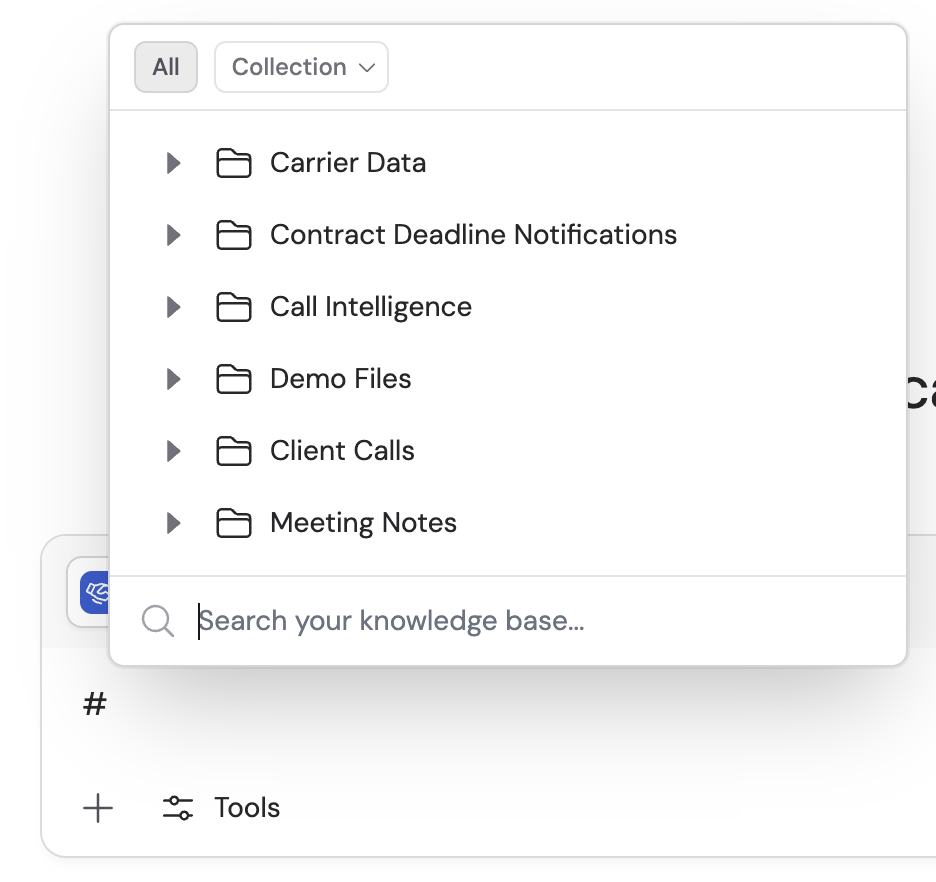Viewport: 936px width, 882px height.
Task: Click the plus button to add content
Action: 98,809
